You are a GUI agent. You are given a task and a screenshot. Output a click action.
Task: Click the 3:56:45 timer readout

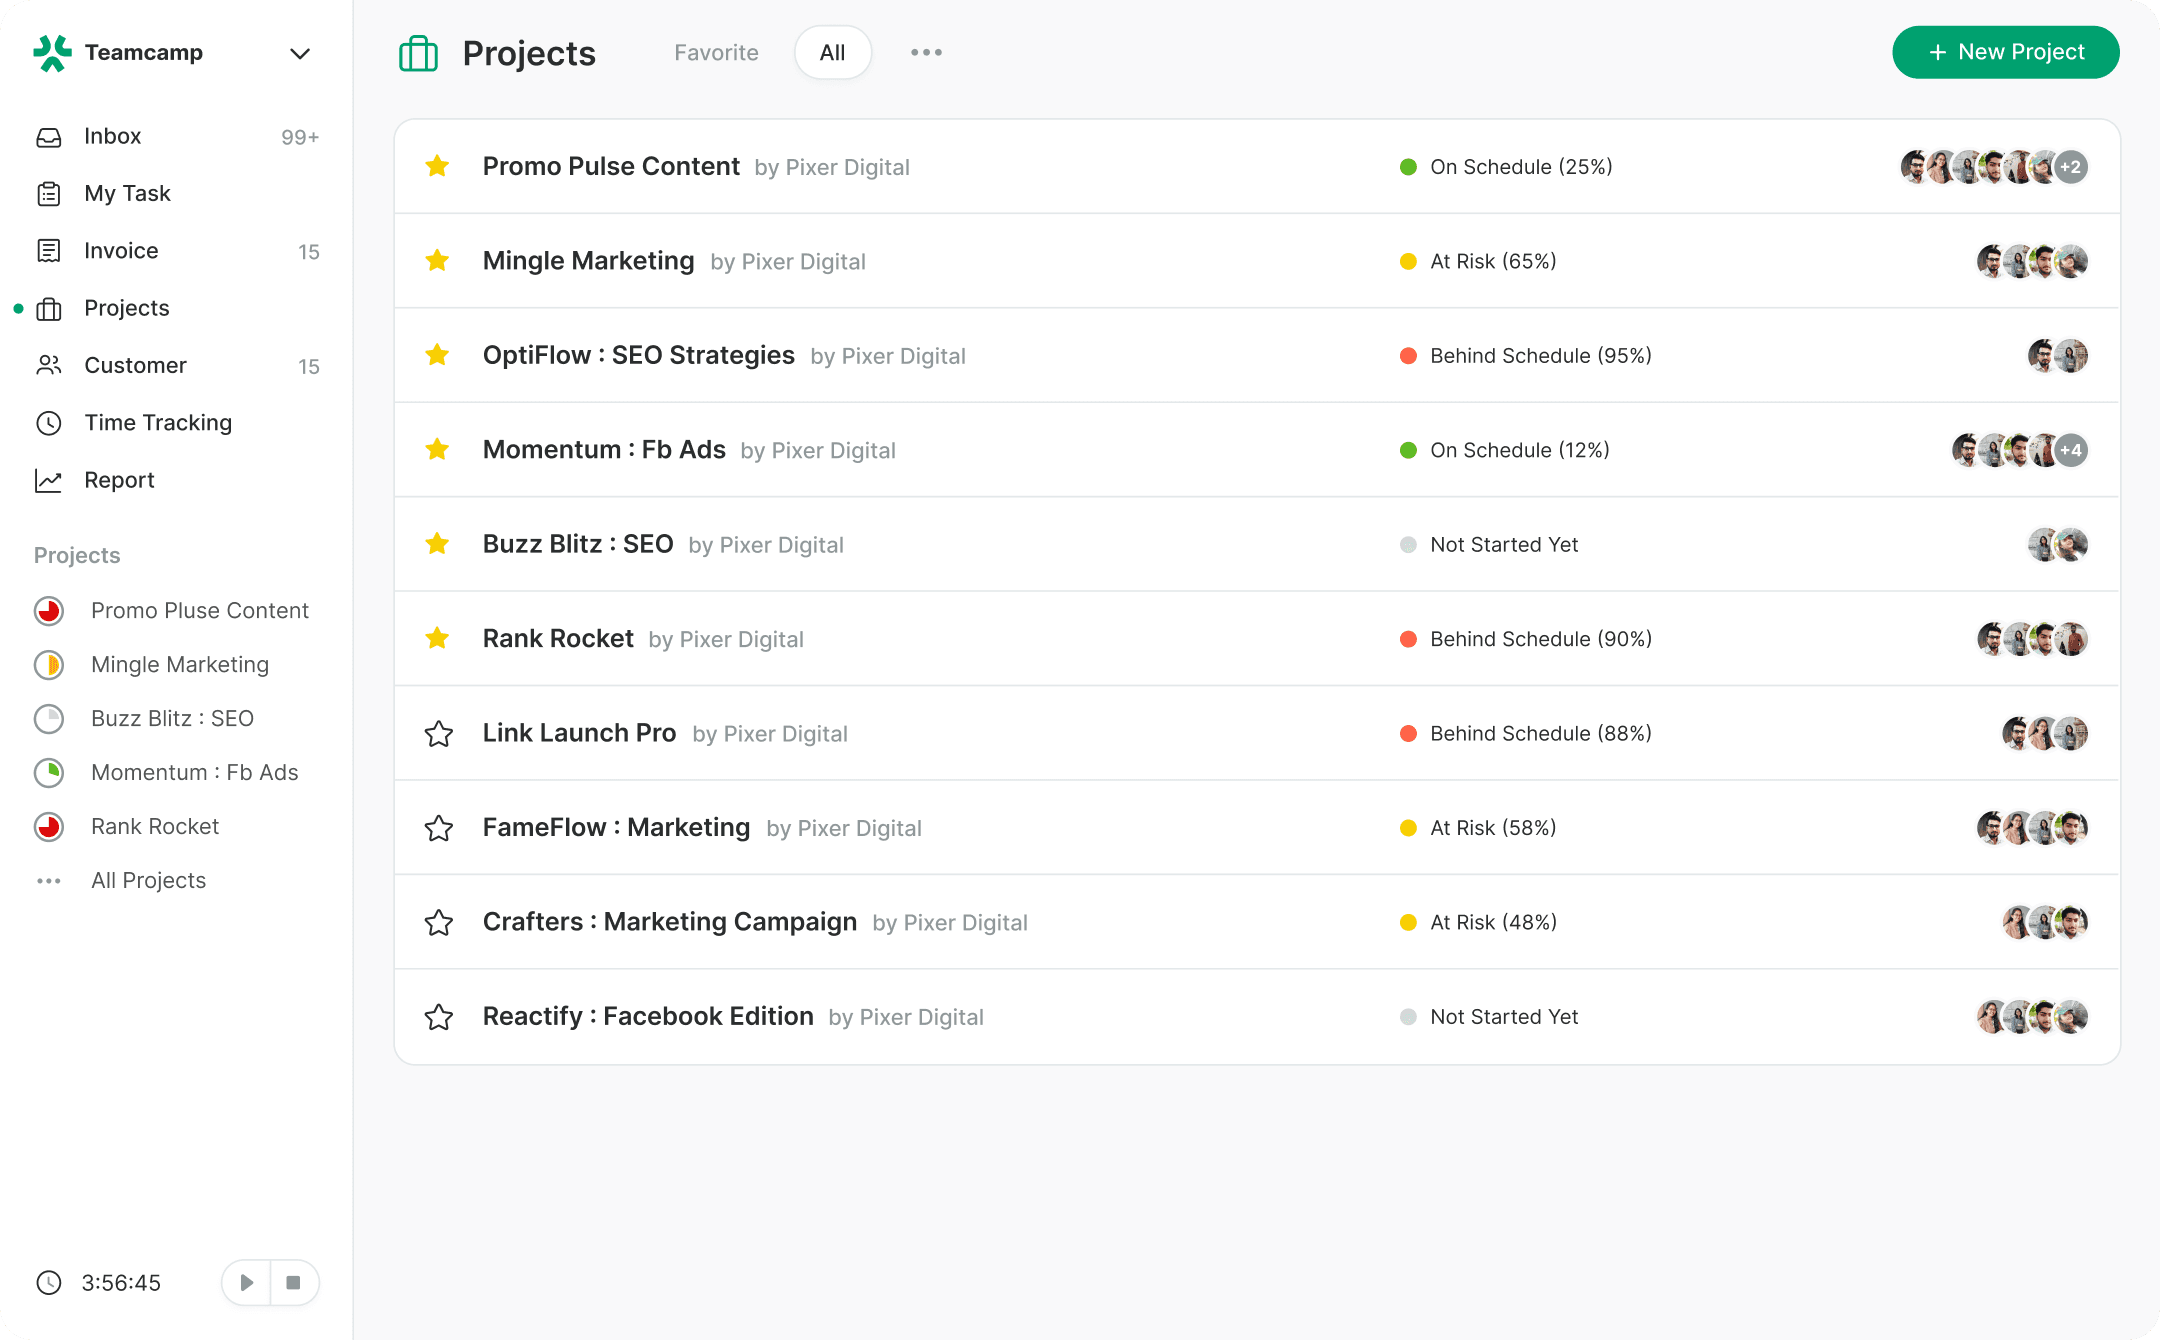click(121, 1283)
